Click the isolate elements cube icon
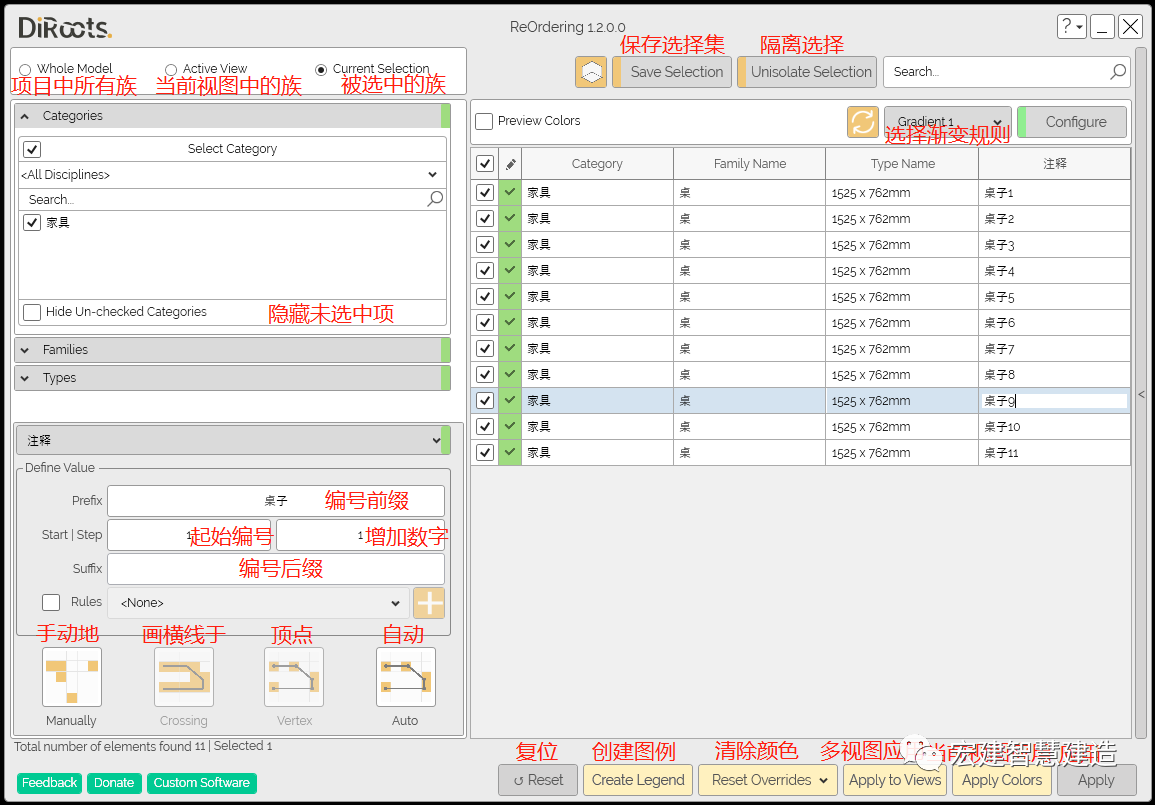The width and height of the screenshot is (1155, 805). 591,72
